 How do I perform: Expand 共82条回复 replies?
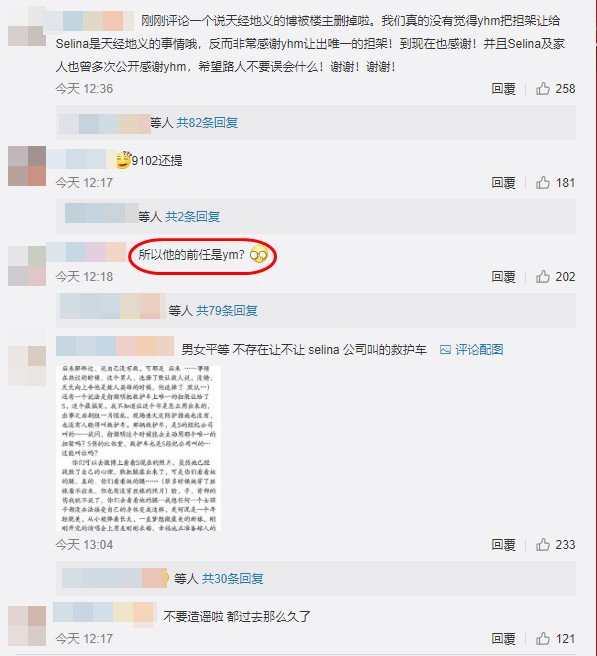[207, 123]
